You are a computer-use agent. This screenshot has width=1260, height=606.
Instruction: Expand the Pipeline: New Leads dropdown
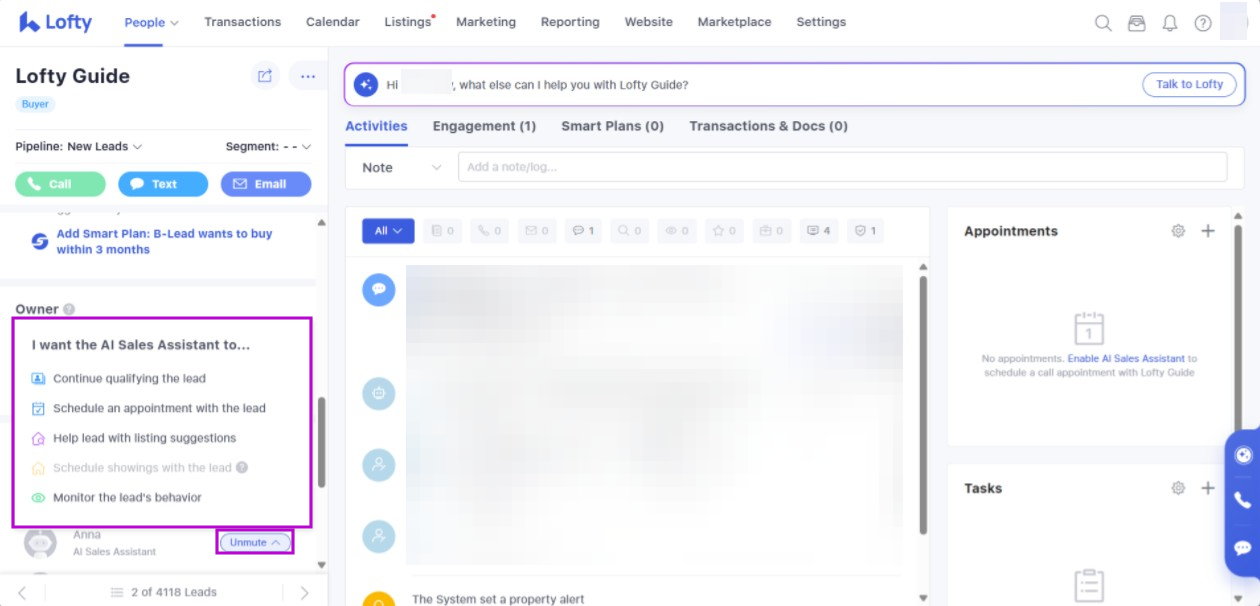click(79, 146)
